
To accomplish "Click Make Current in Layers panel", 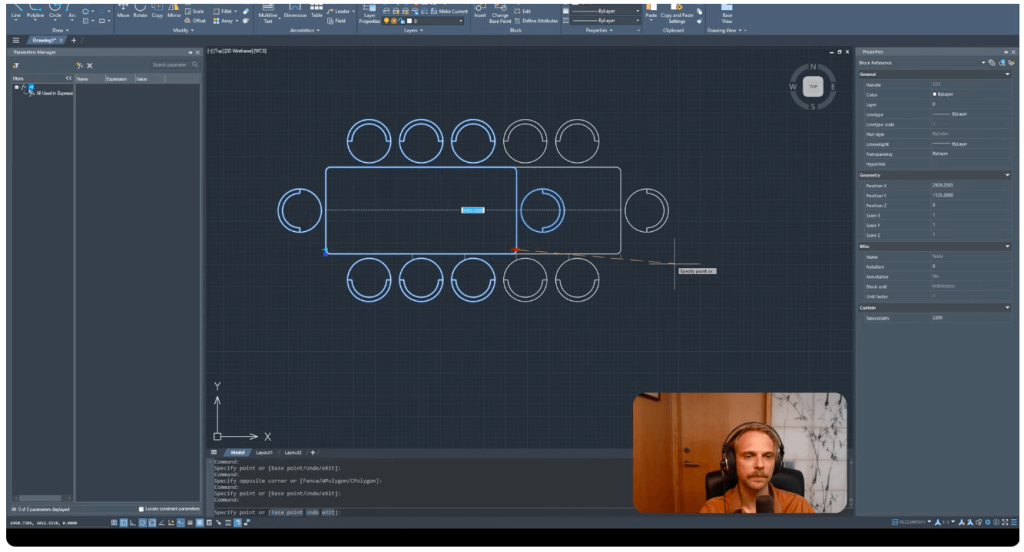I will pos(453,11).
